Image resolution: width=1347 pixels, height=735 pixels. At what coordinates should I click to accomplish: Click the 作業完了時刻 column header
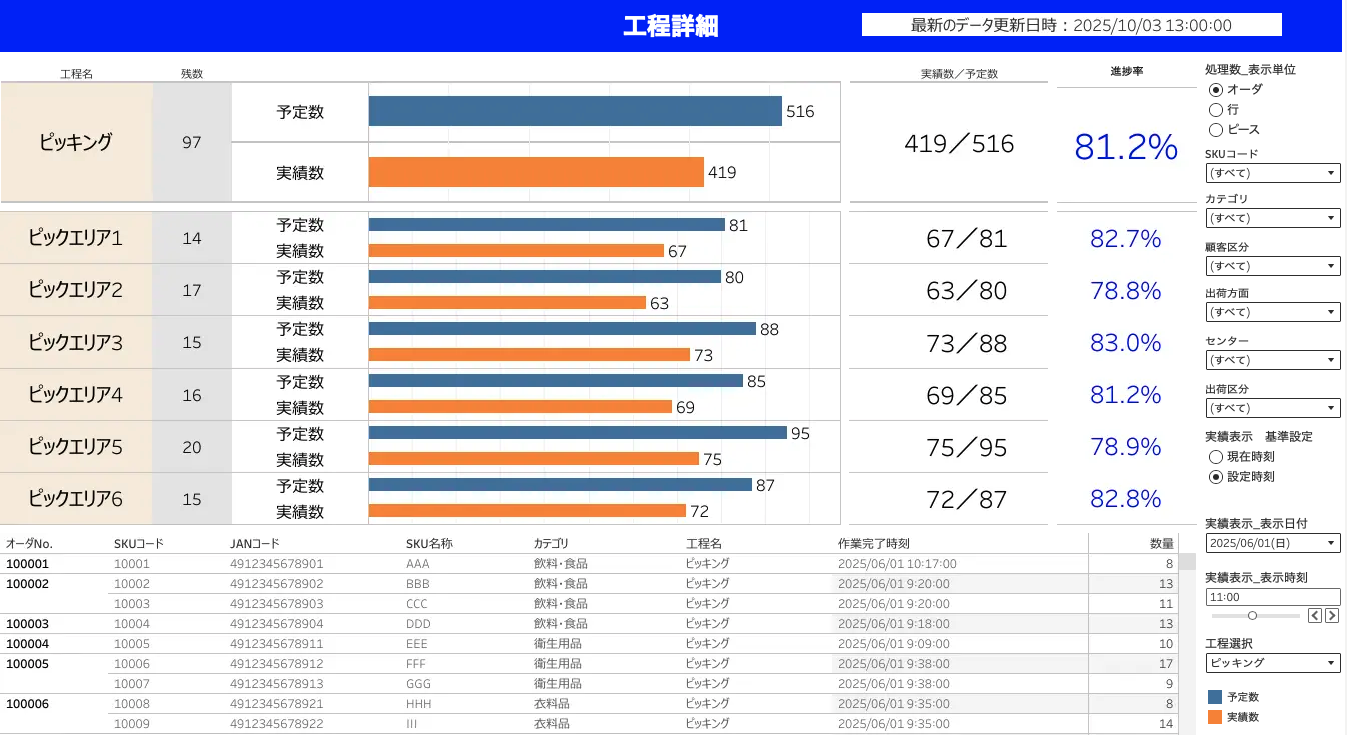tap(873, 543)
